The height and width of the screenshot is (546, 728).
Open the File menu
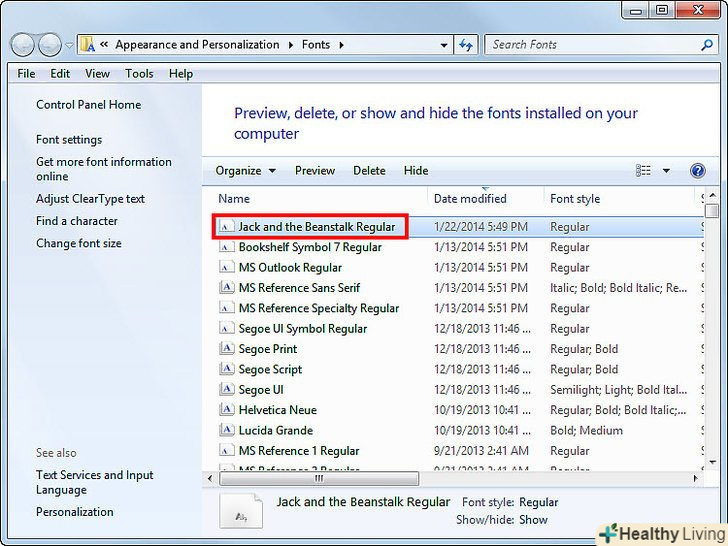point(26,74)
